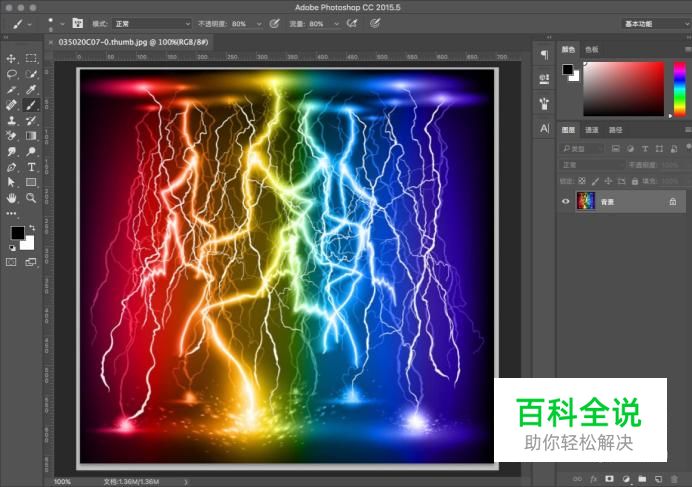Switch to the 色板 swatches tab
This screenshot has height=487, width=692.
(592, 48)
